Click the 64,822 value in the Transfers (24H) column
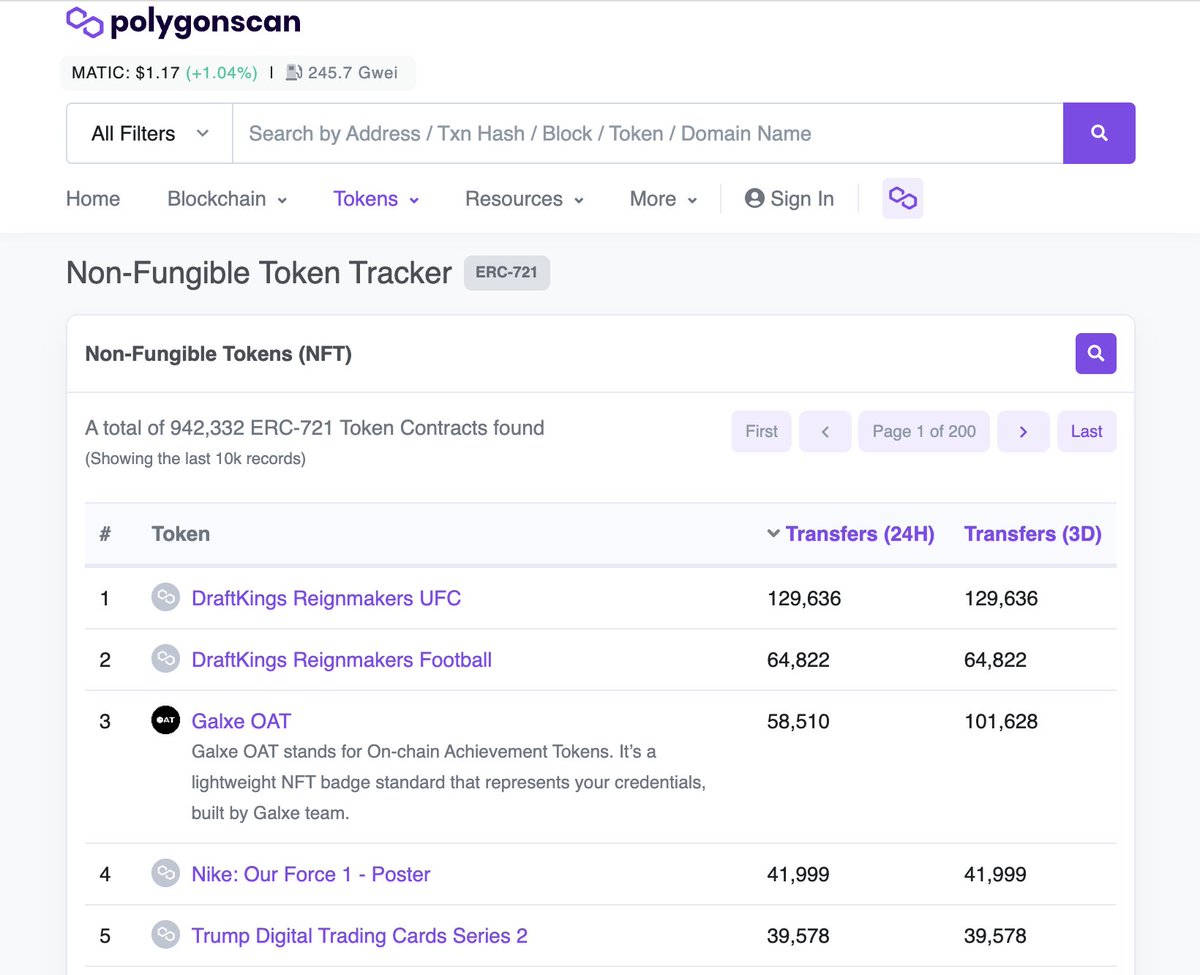The image size is (1200, 975). [x=798, y=660]
